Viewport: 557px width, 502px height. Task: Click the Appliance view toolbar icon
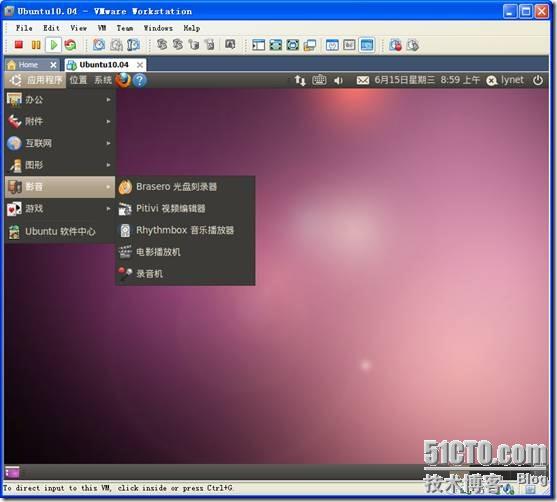point(349,45)
